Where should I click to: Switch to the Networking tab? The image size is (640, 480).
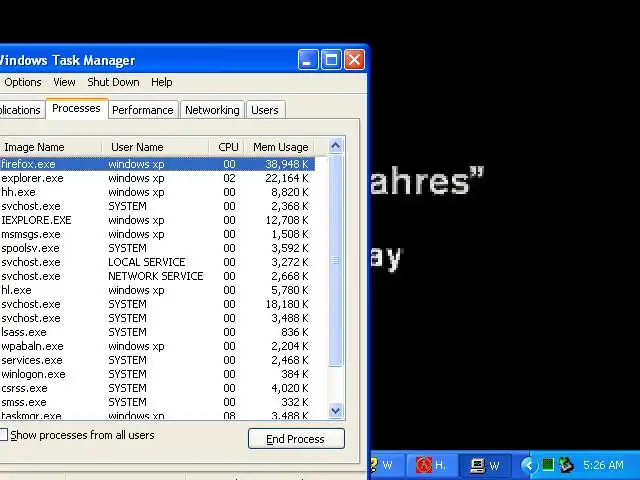pos(212,110)
